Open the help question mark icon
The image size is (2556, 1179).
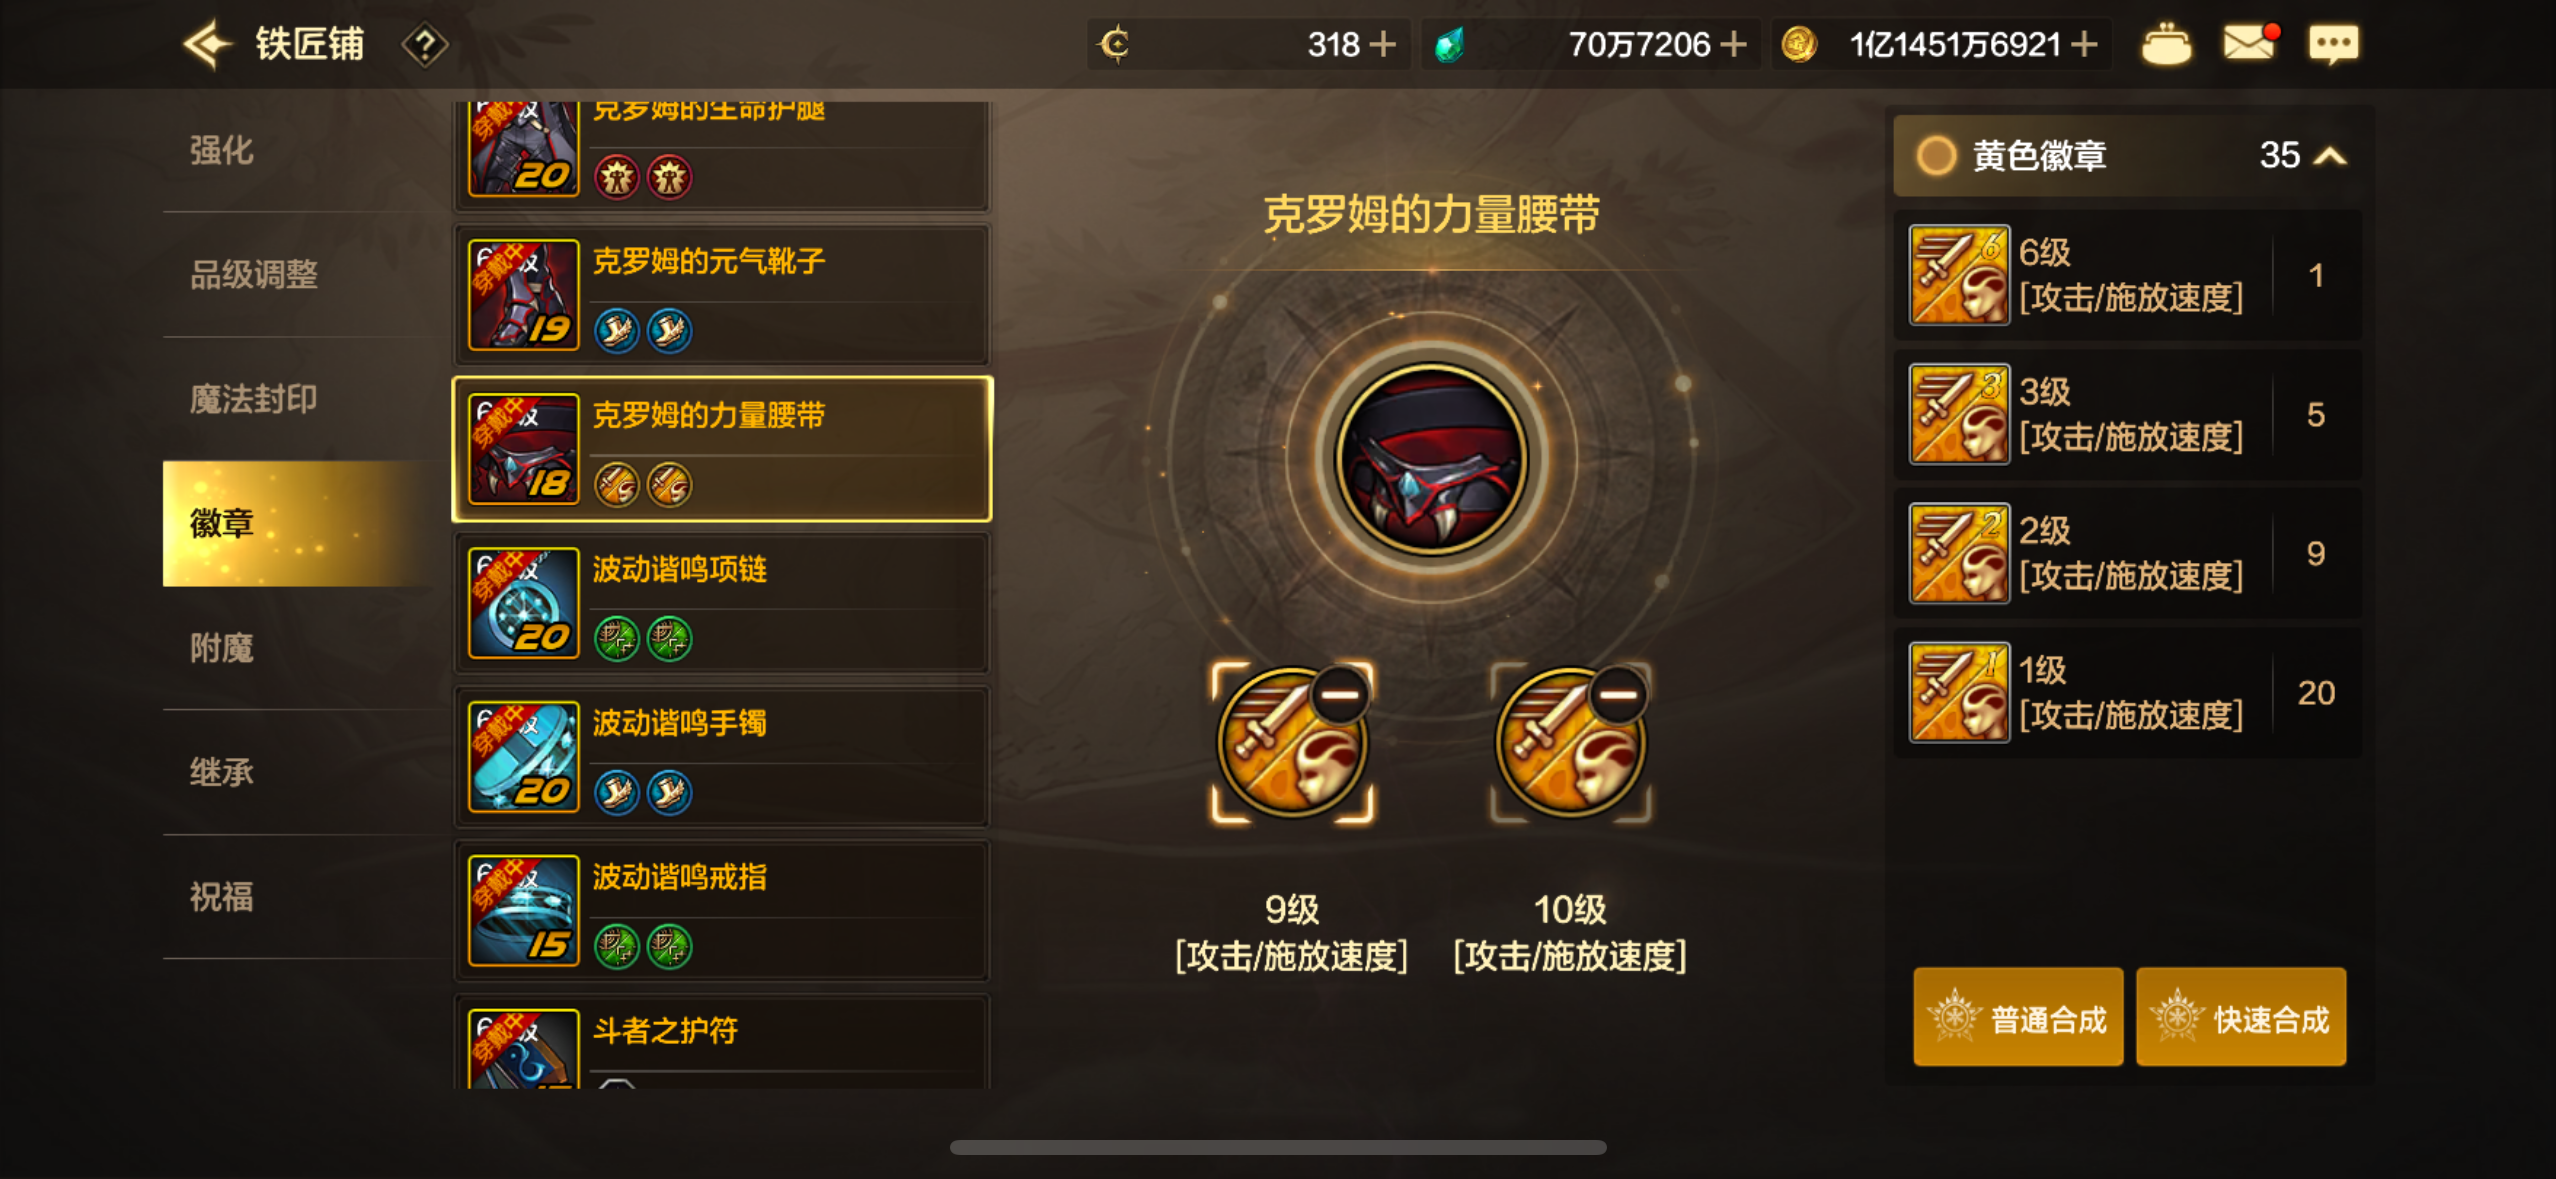425,45
